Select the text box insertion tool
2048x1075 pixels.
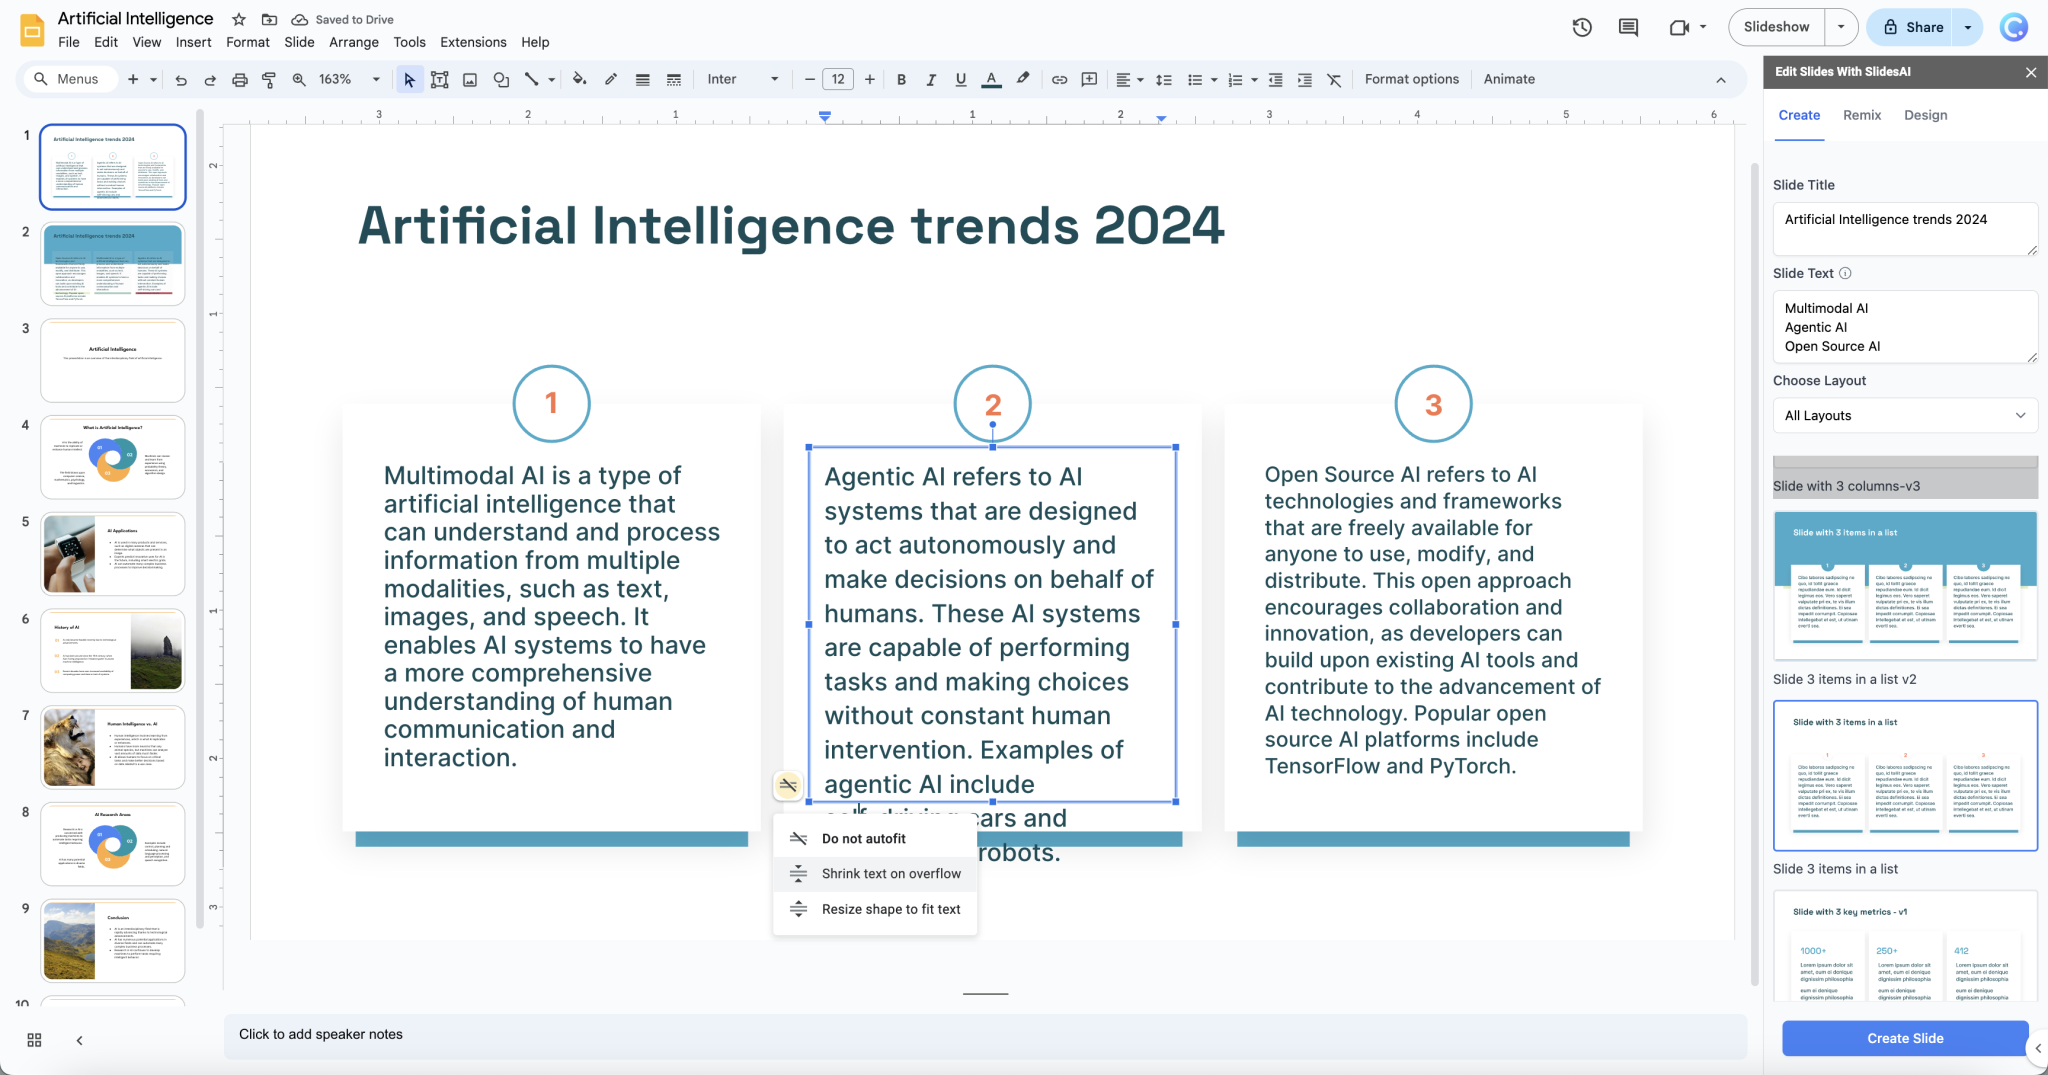(440, 79)
